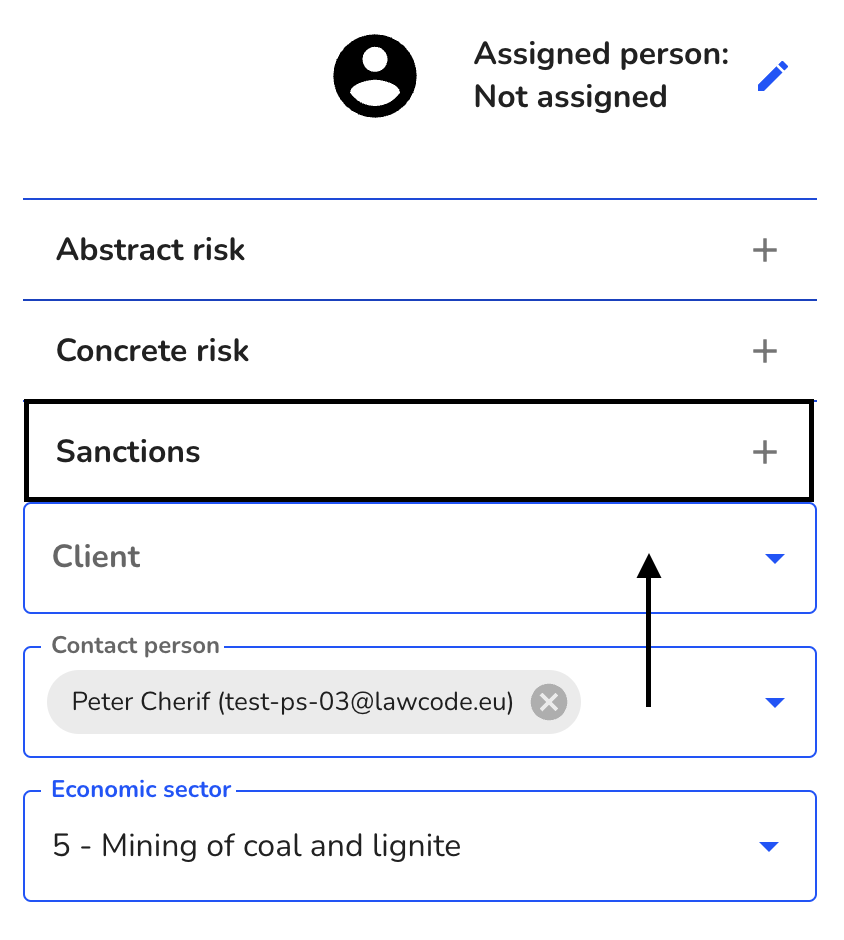The height and width of the screenshot is (940, 844).
Task: Click the '5 - Mining of coal and lignite' value
Action: click(x=257, y=846)
